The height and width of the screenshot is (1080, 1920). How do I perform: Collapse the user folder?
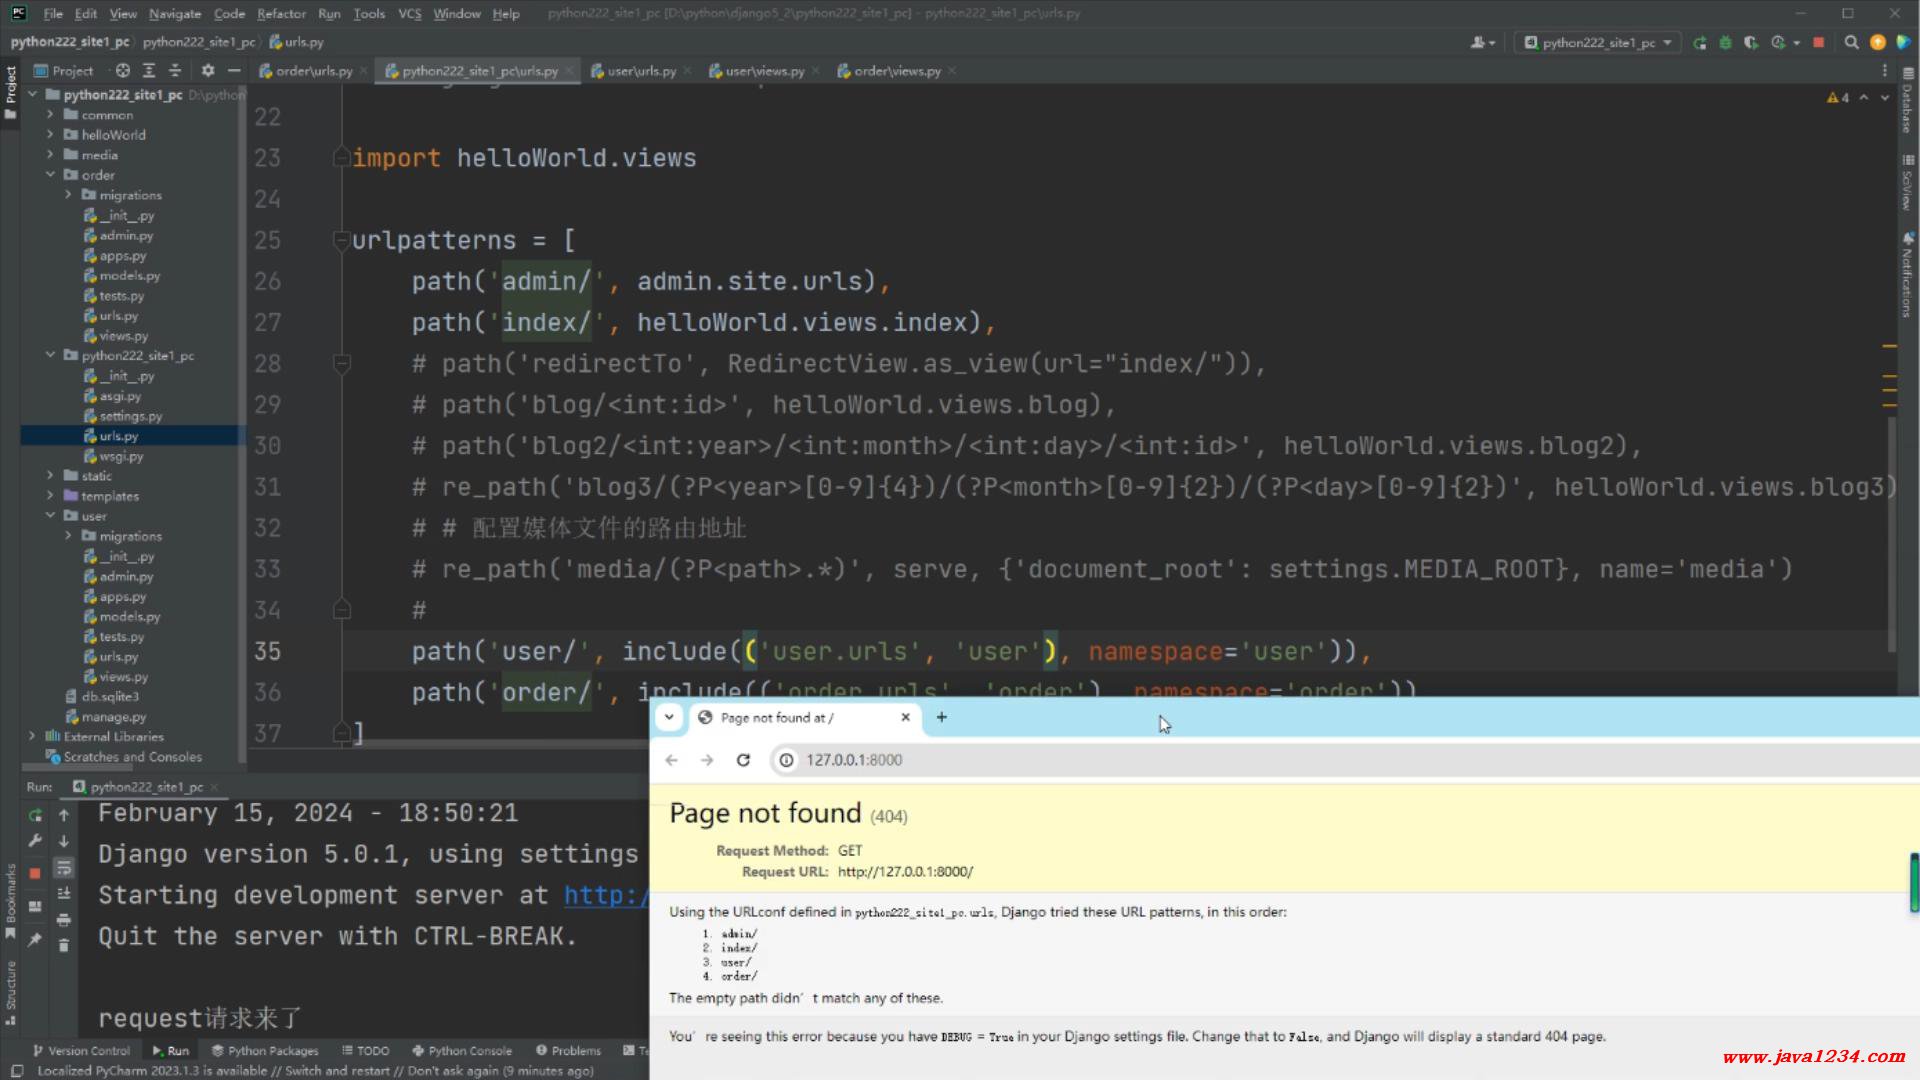pyautogui.click(x=50, y=516)
